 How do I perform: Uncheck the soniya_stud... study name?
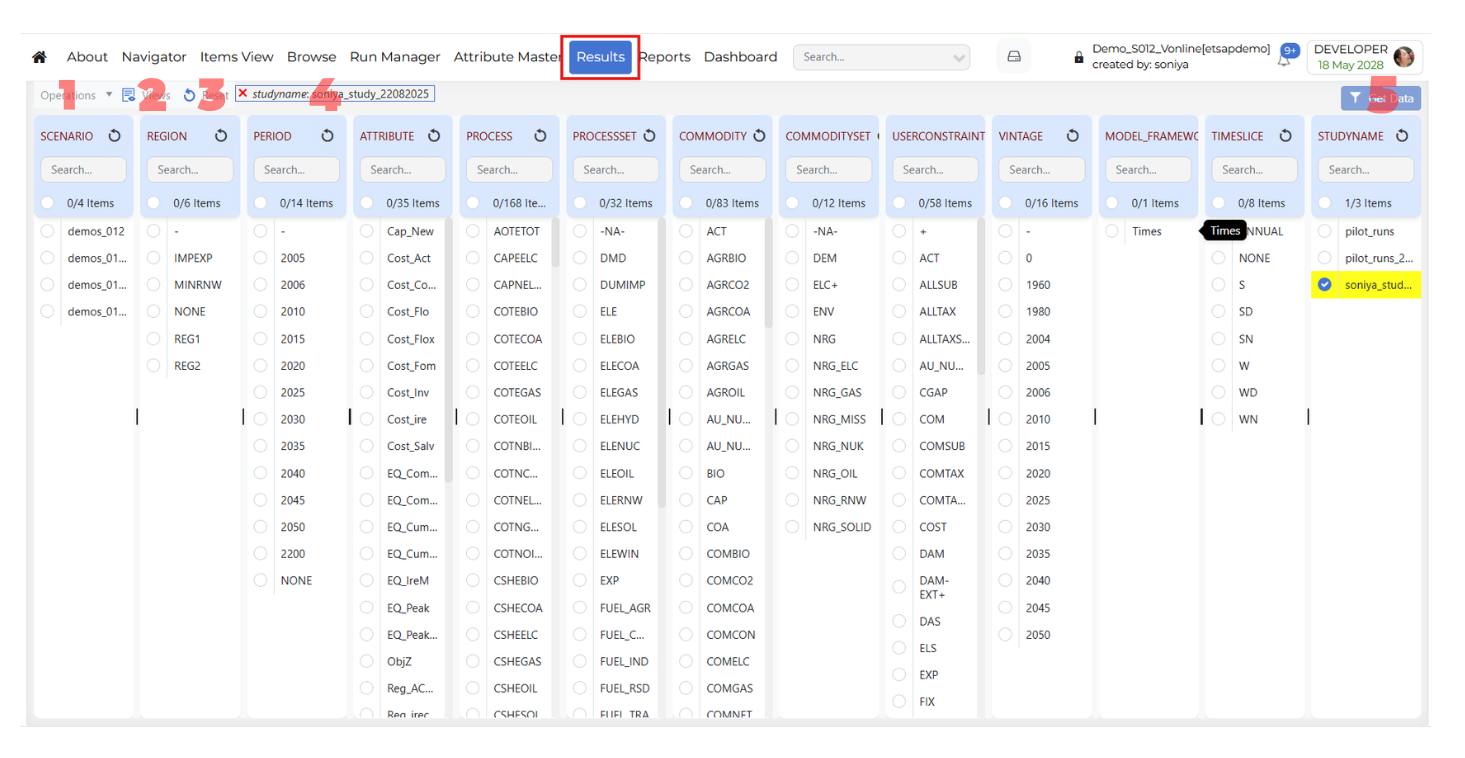click(x=1325, y=285)
